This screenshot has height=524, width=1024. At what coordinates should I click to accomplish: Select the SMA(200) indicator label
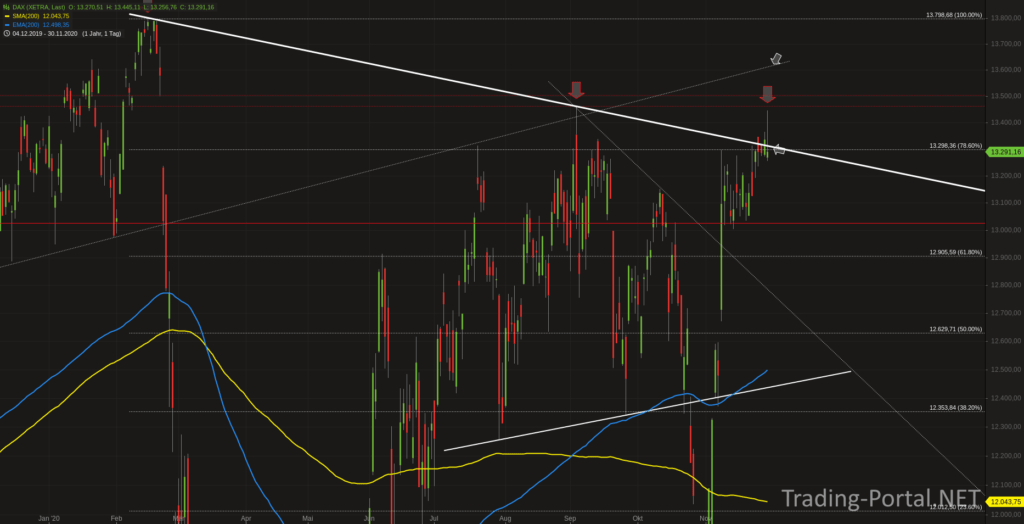(x=26, y=16)
